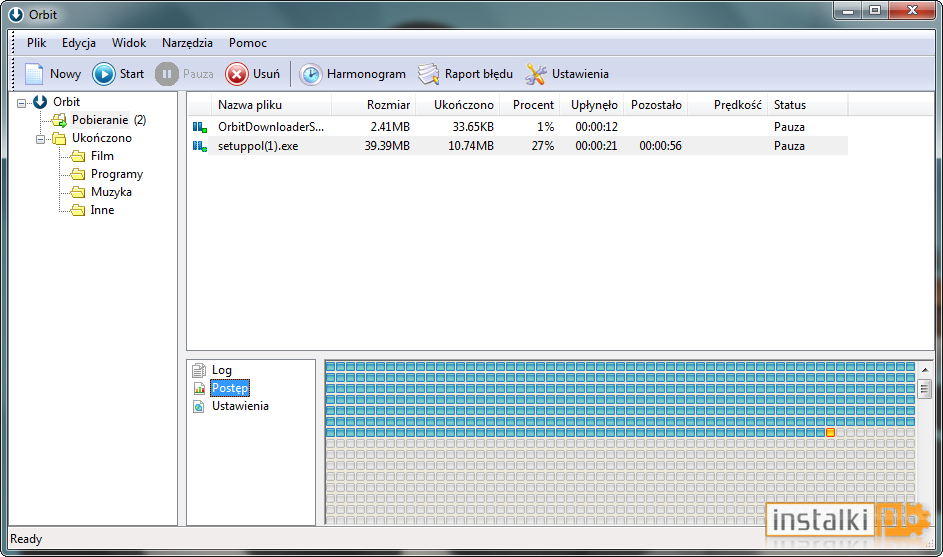
Task: Click the status icon of OrbitDownloaderS... row
Action: pos(200,127)
